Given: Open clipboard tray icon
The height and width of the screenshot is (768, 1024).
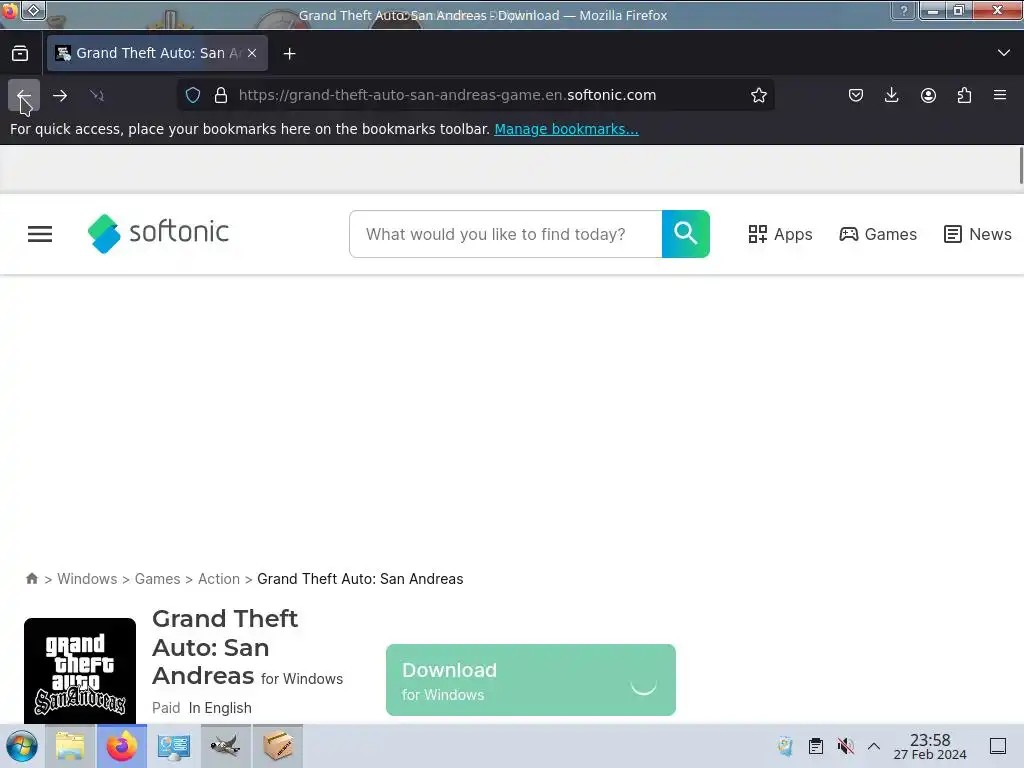Looking at the screenshot, I should (816, 746).
